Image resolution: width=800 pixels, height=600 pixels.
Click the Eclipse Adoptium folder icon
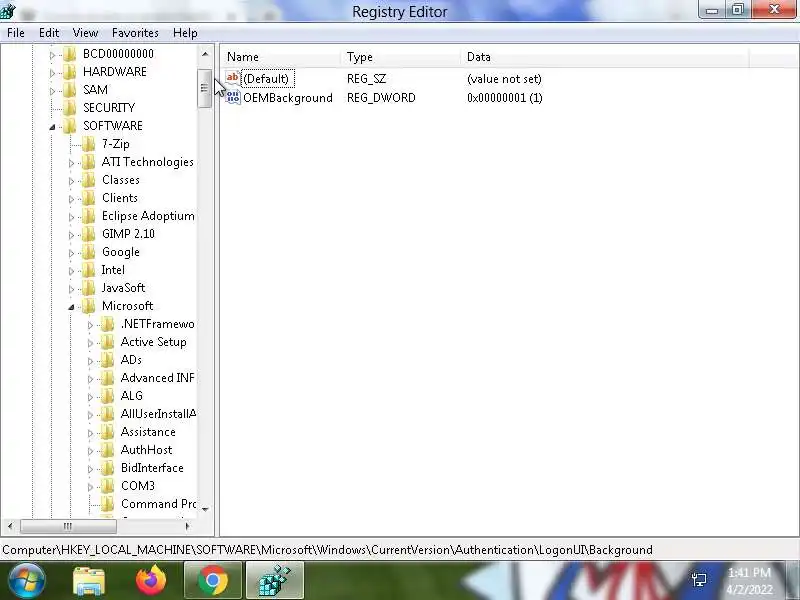[x=88, y=216]
